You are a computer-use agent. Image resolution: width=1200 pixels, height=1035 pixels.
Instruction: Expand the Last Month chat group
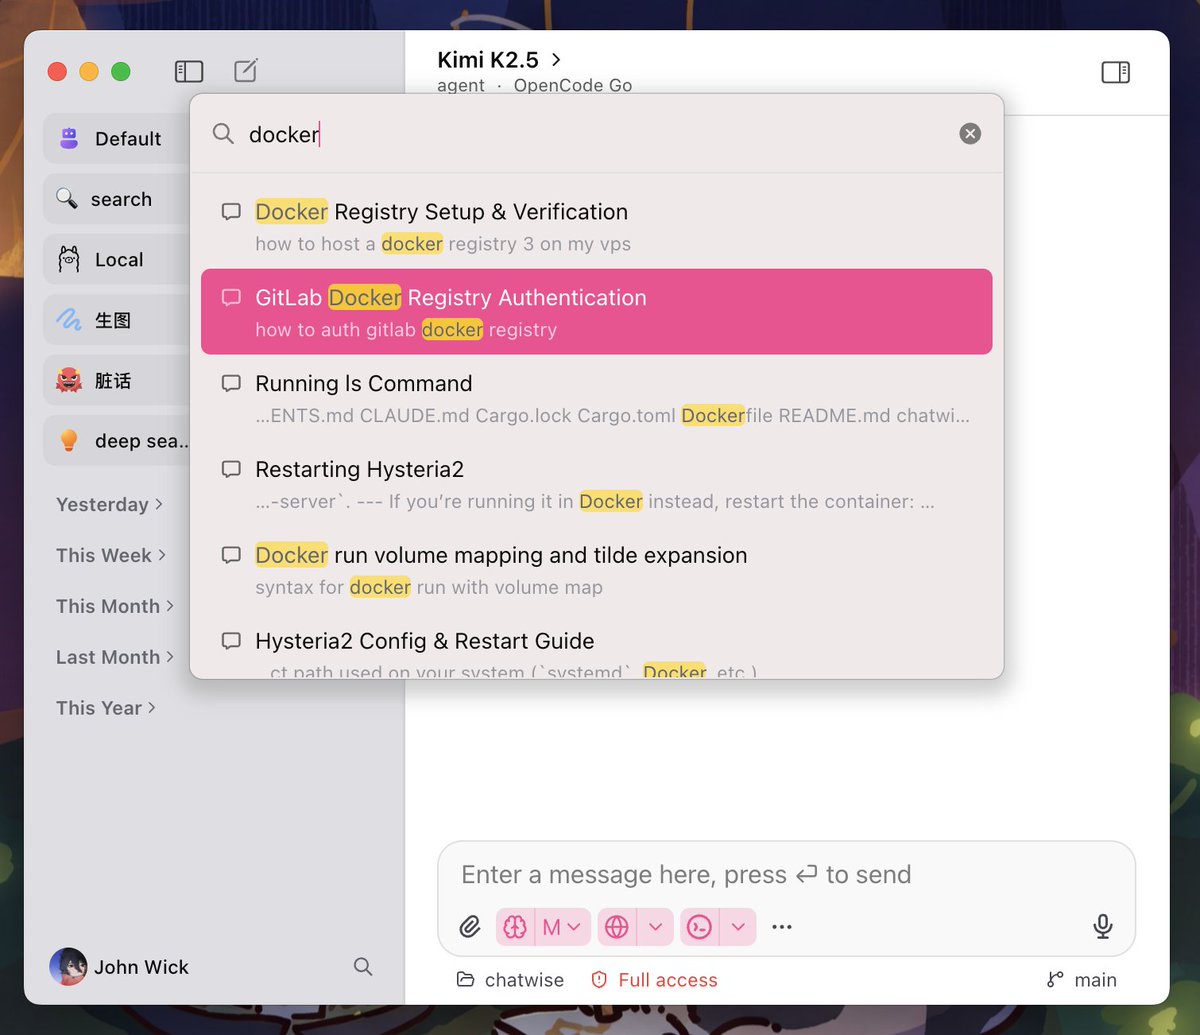pos(115,657)
